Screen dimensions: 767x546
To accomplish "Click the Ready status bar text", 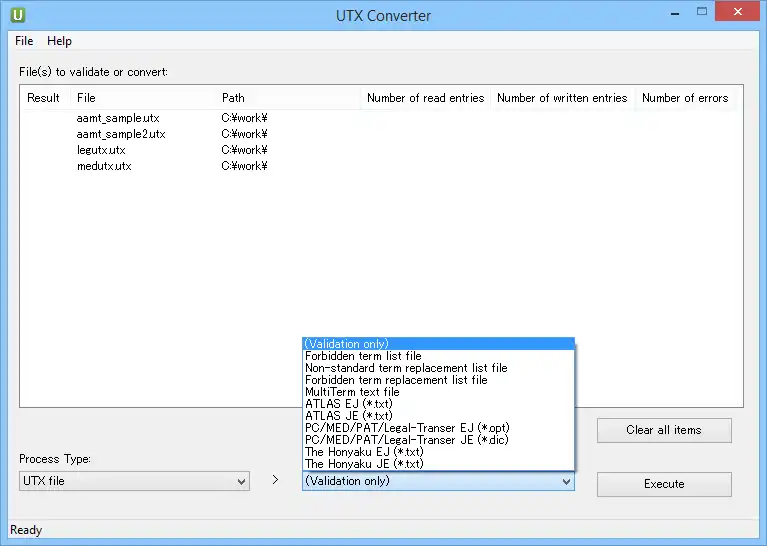I will [x=26, y=530].
